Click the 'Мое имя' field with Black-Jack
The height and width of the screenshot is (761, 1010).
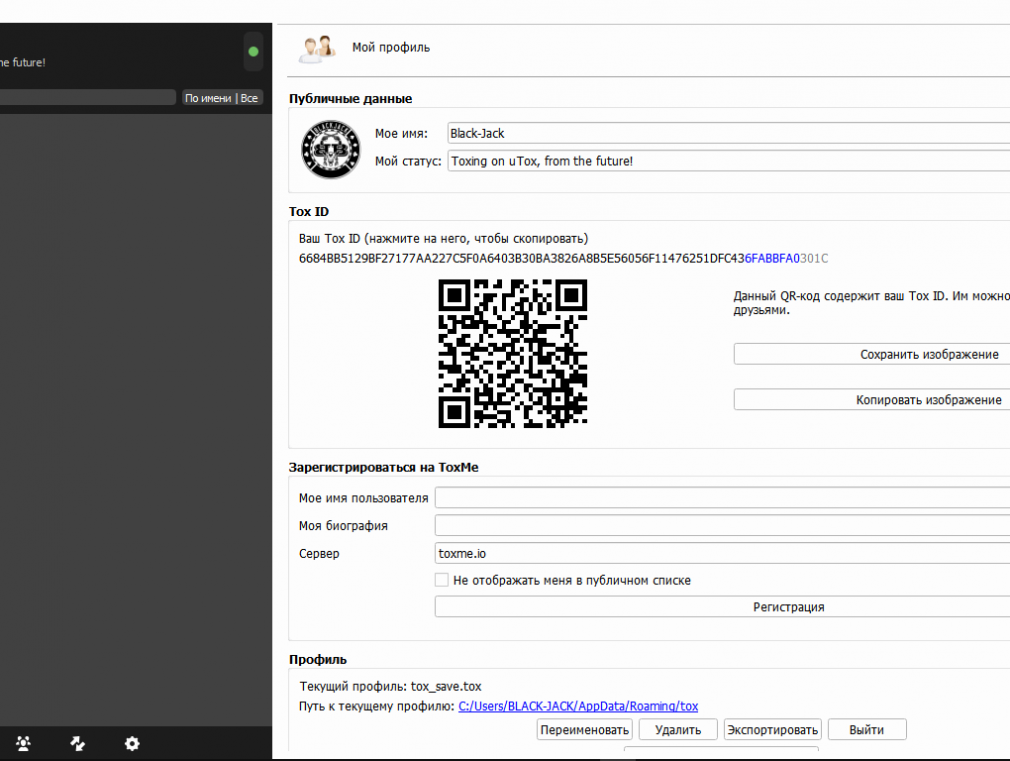[x=729, y=133]
